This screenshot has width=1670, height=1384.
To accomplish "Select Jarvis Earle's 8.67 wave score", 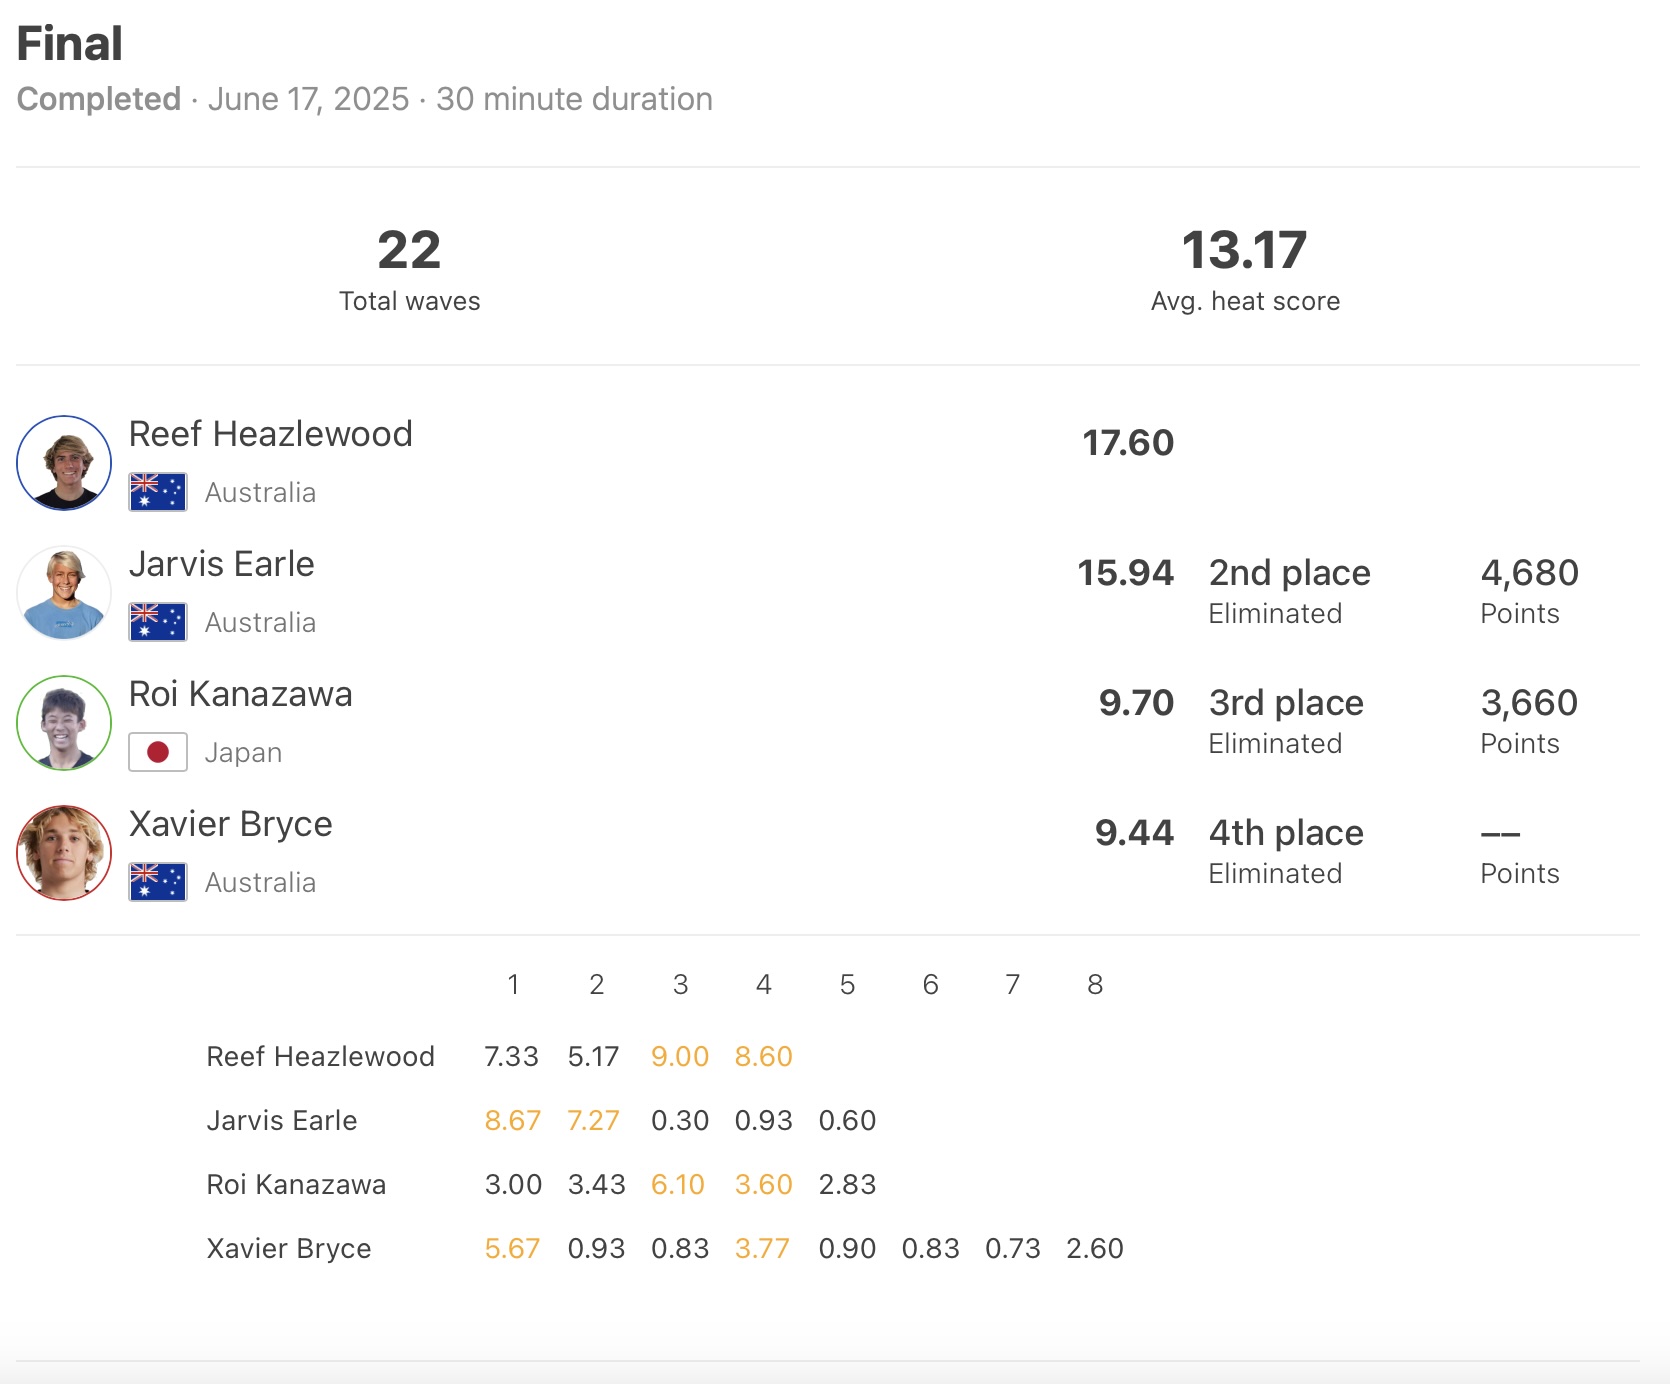I will [x=512, y=1121].
